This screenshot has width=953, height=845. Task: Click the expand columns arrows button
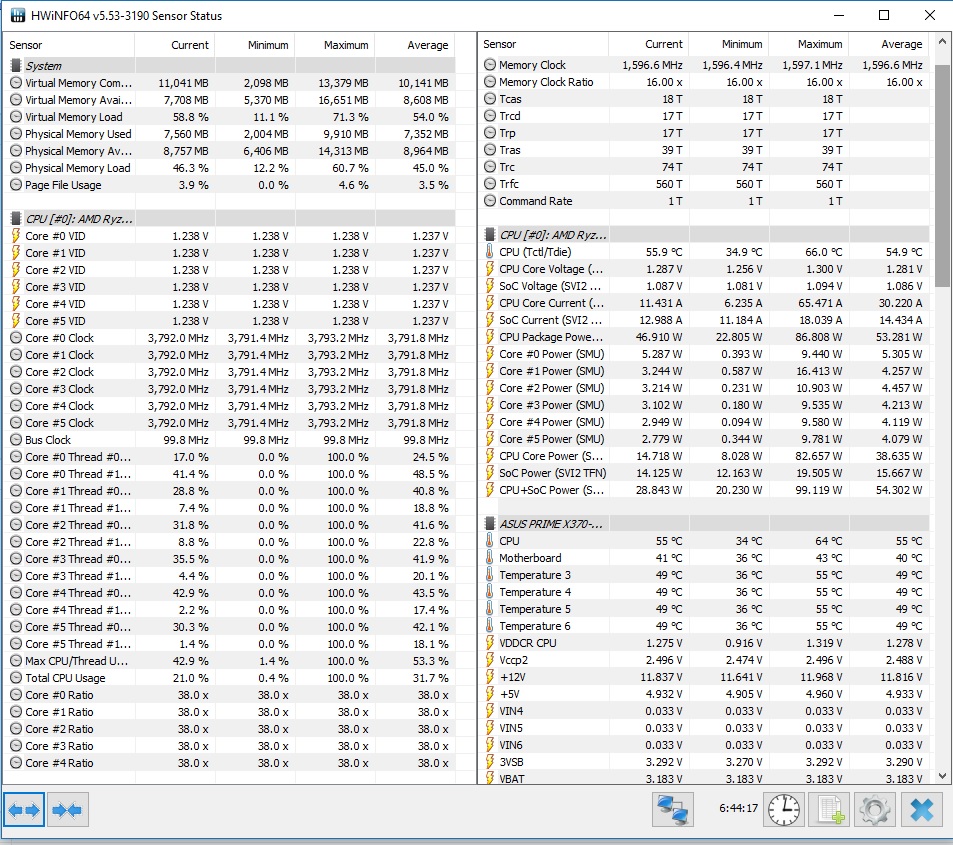tap(24, 809)
